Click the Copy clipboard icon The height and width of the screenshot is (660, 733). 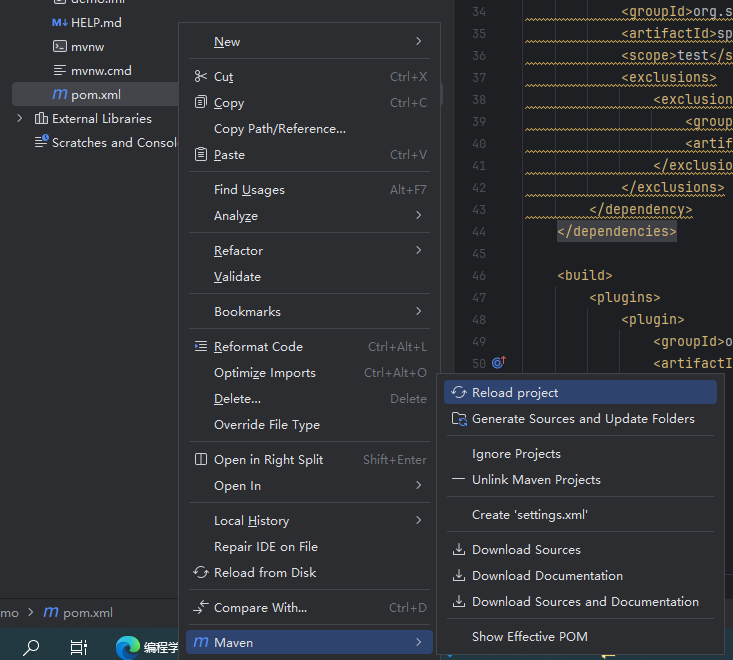[201, 102]
